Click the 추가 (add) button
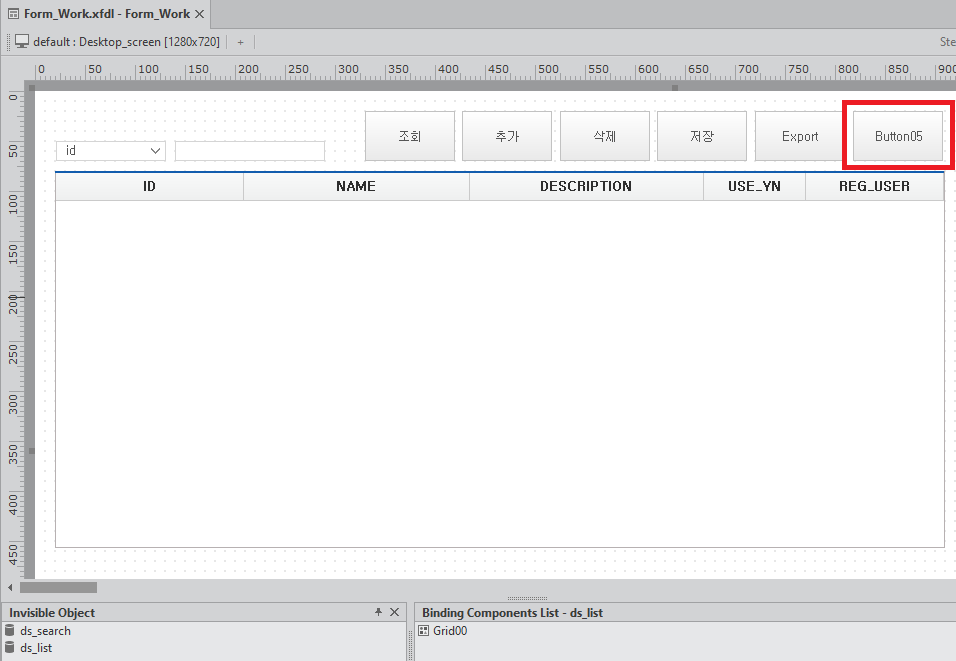Screen dimensions: 956x661 pyautogui.click(x=507, y=136)
